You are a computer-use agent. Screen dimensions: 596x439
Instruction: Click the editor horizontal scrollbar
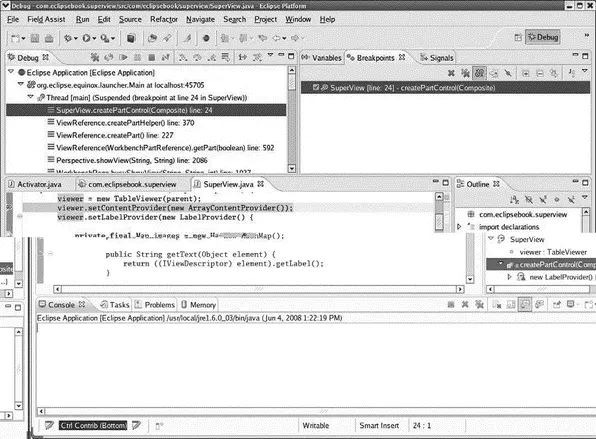259,289
